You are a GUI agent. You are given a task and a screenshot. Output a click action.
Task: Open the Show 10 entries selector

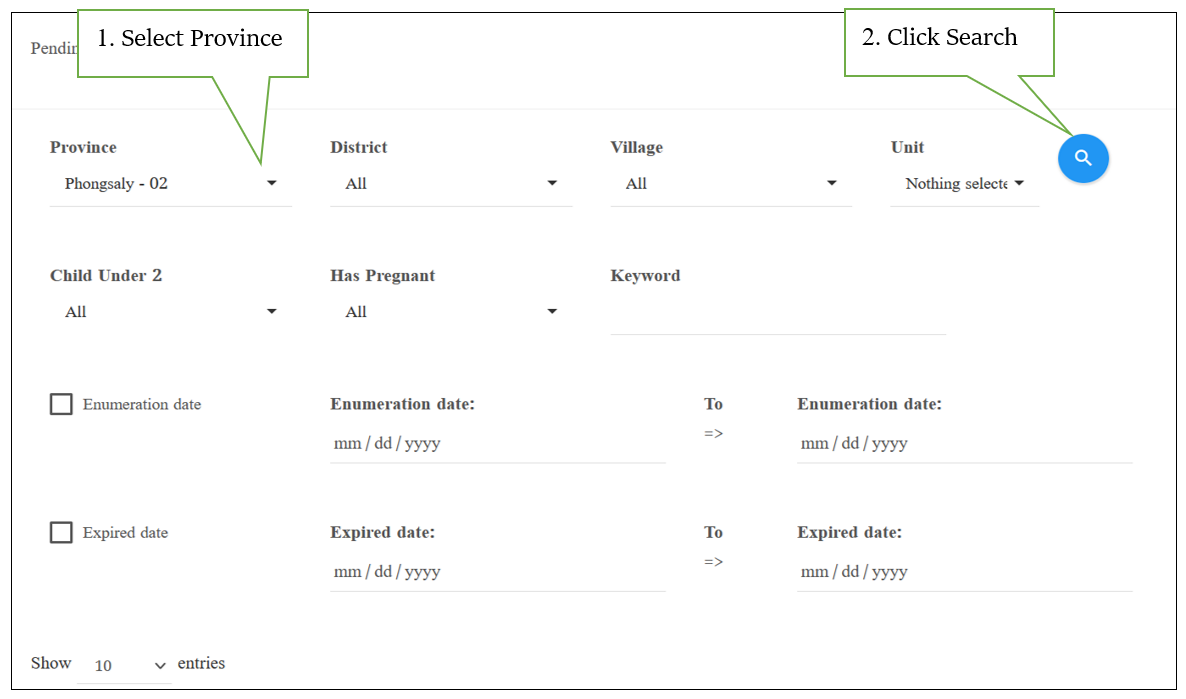click(125, 665)
